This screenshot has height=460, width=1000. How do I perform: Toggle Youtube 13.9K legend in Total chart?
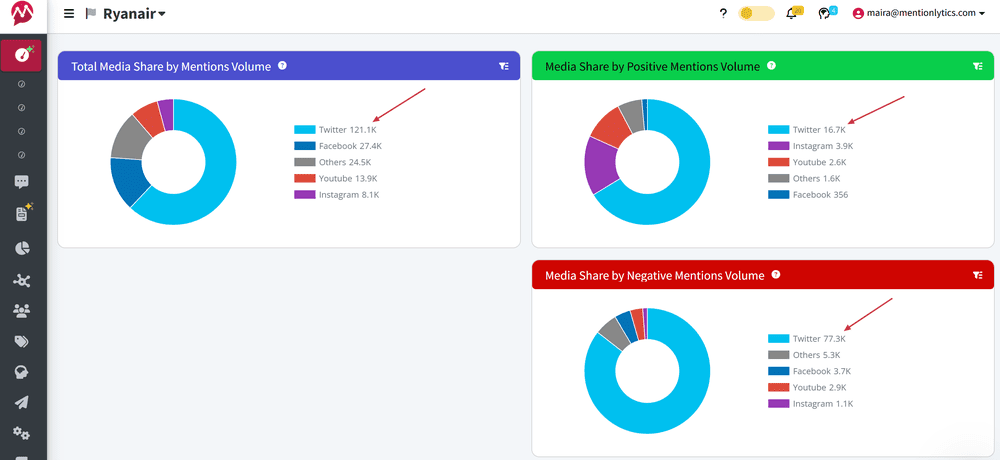336,179
